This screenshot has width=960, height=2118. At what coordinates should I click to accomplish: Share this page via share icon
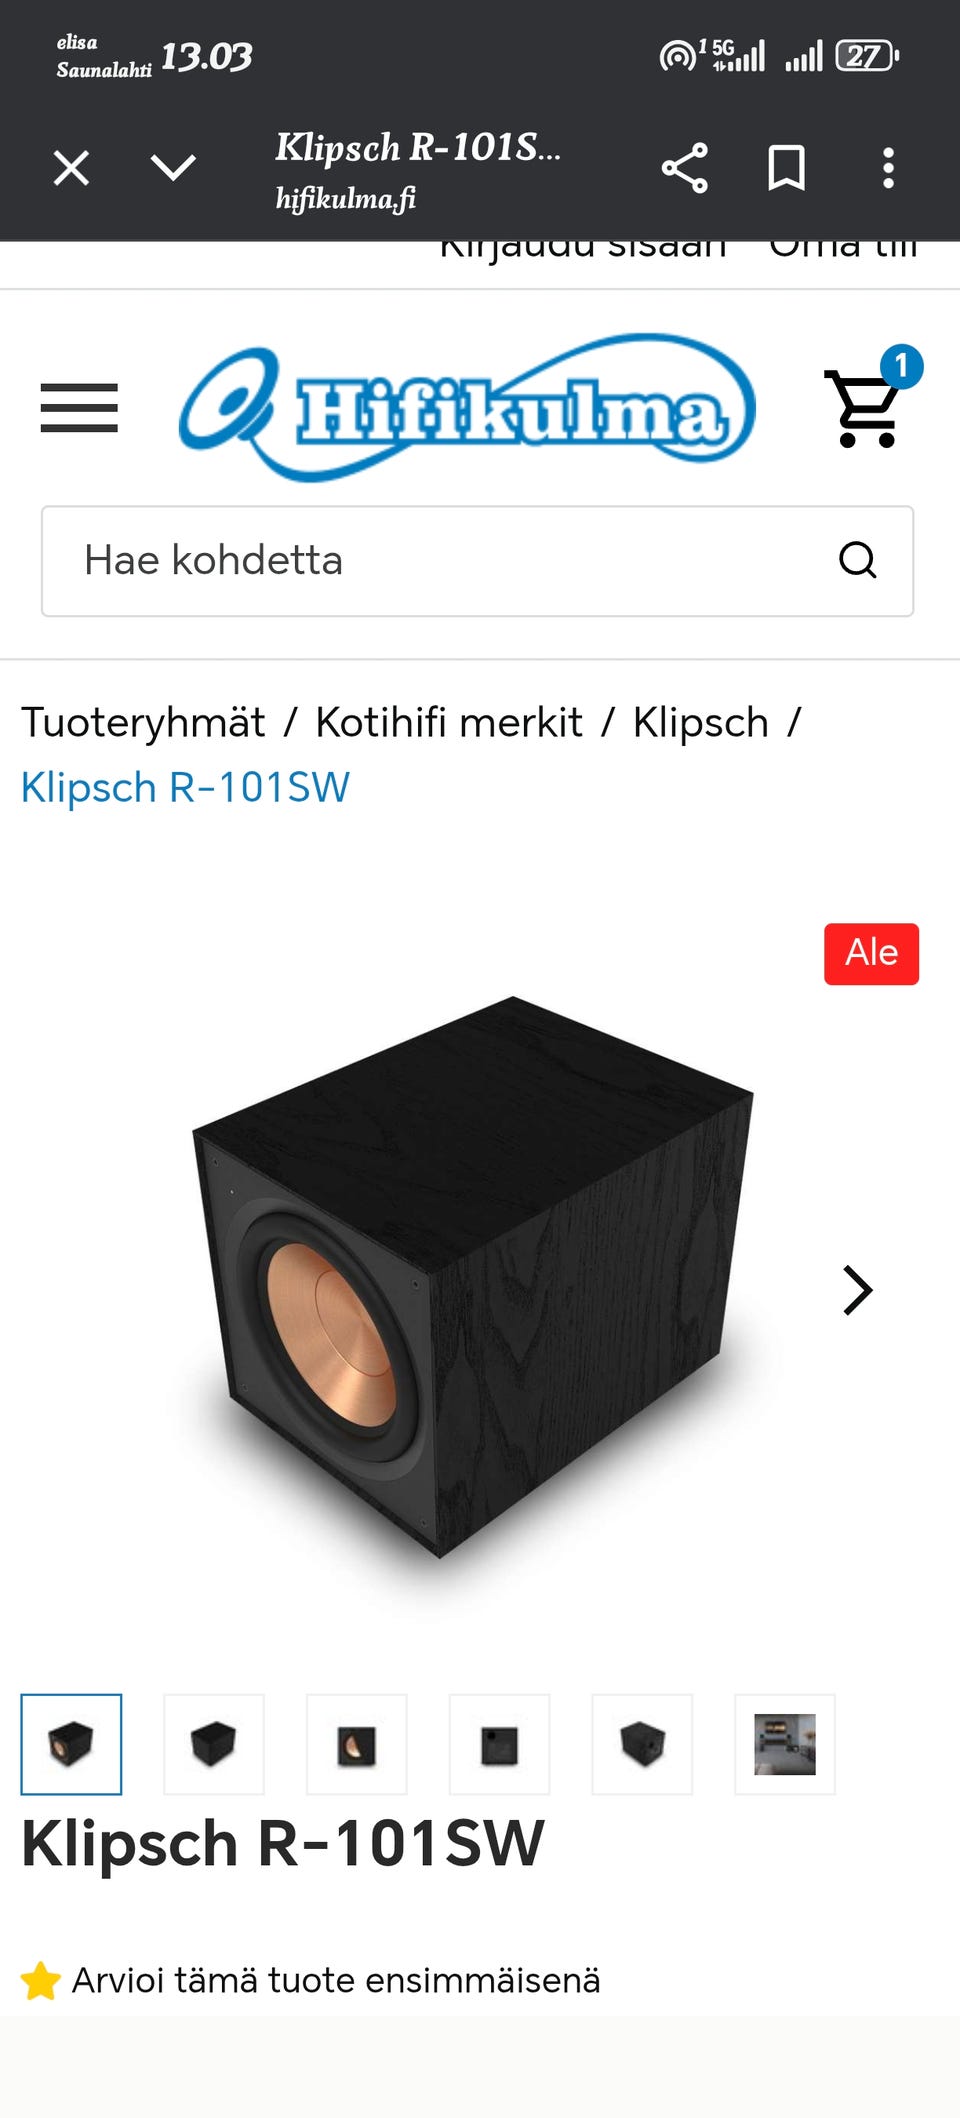[684, 167]
